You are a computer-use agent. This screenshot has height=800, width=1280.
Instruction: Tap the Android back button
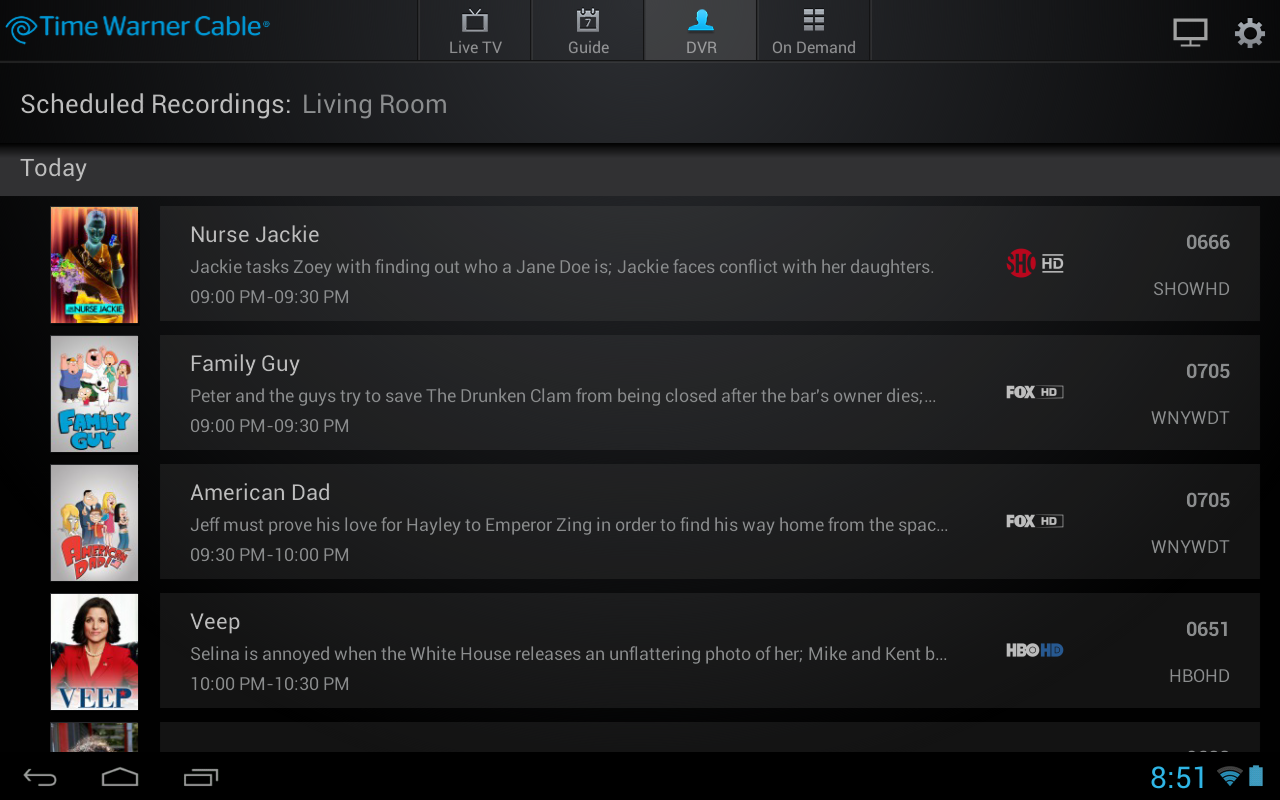(41, 776)
